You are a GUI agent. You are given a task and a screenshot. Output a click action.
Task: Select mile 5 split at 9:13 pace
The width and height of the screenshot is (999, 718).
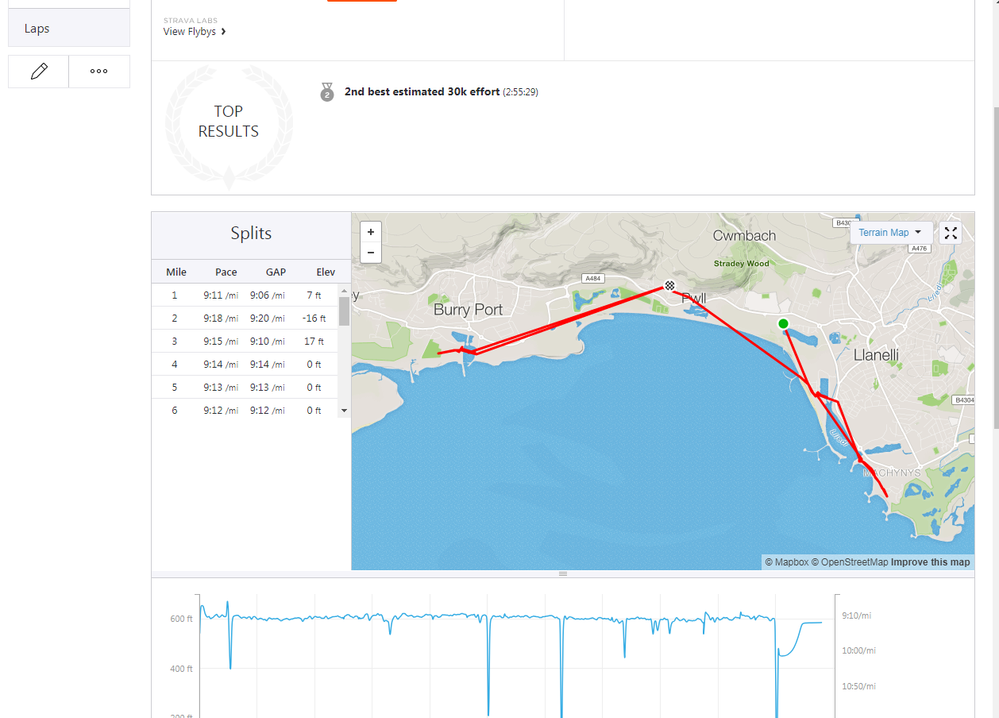point(245,387)
